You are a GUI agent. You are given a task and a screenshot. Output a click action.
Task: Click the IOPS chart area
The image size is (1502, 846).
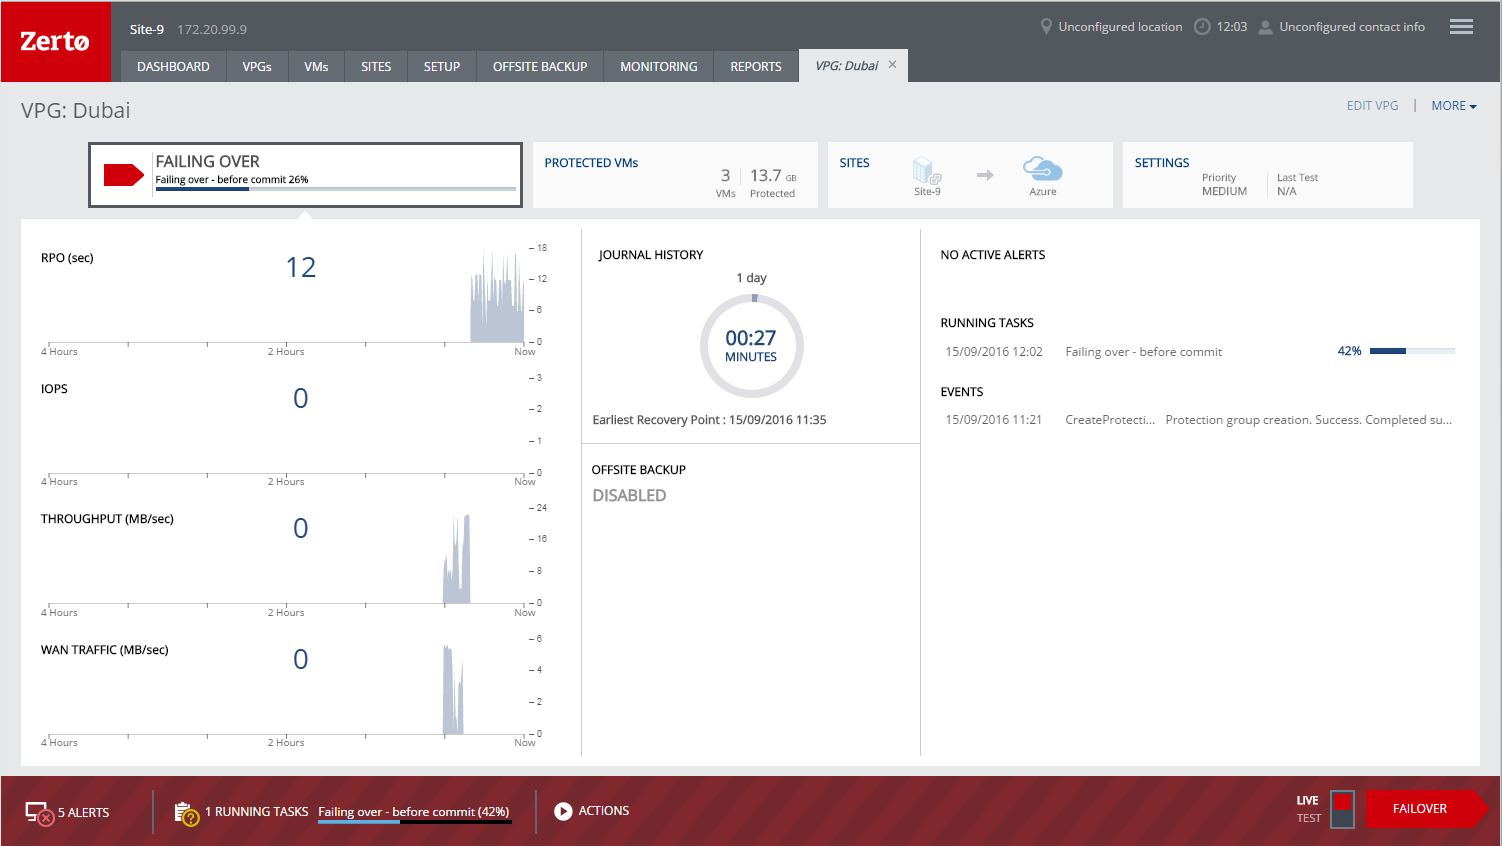click(x=285, y=428)
